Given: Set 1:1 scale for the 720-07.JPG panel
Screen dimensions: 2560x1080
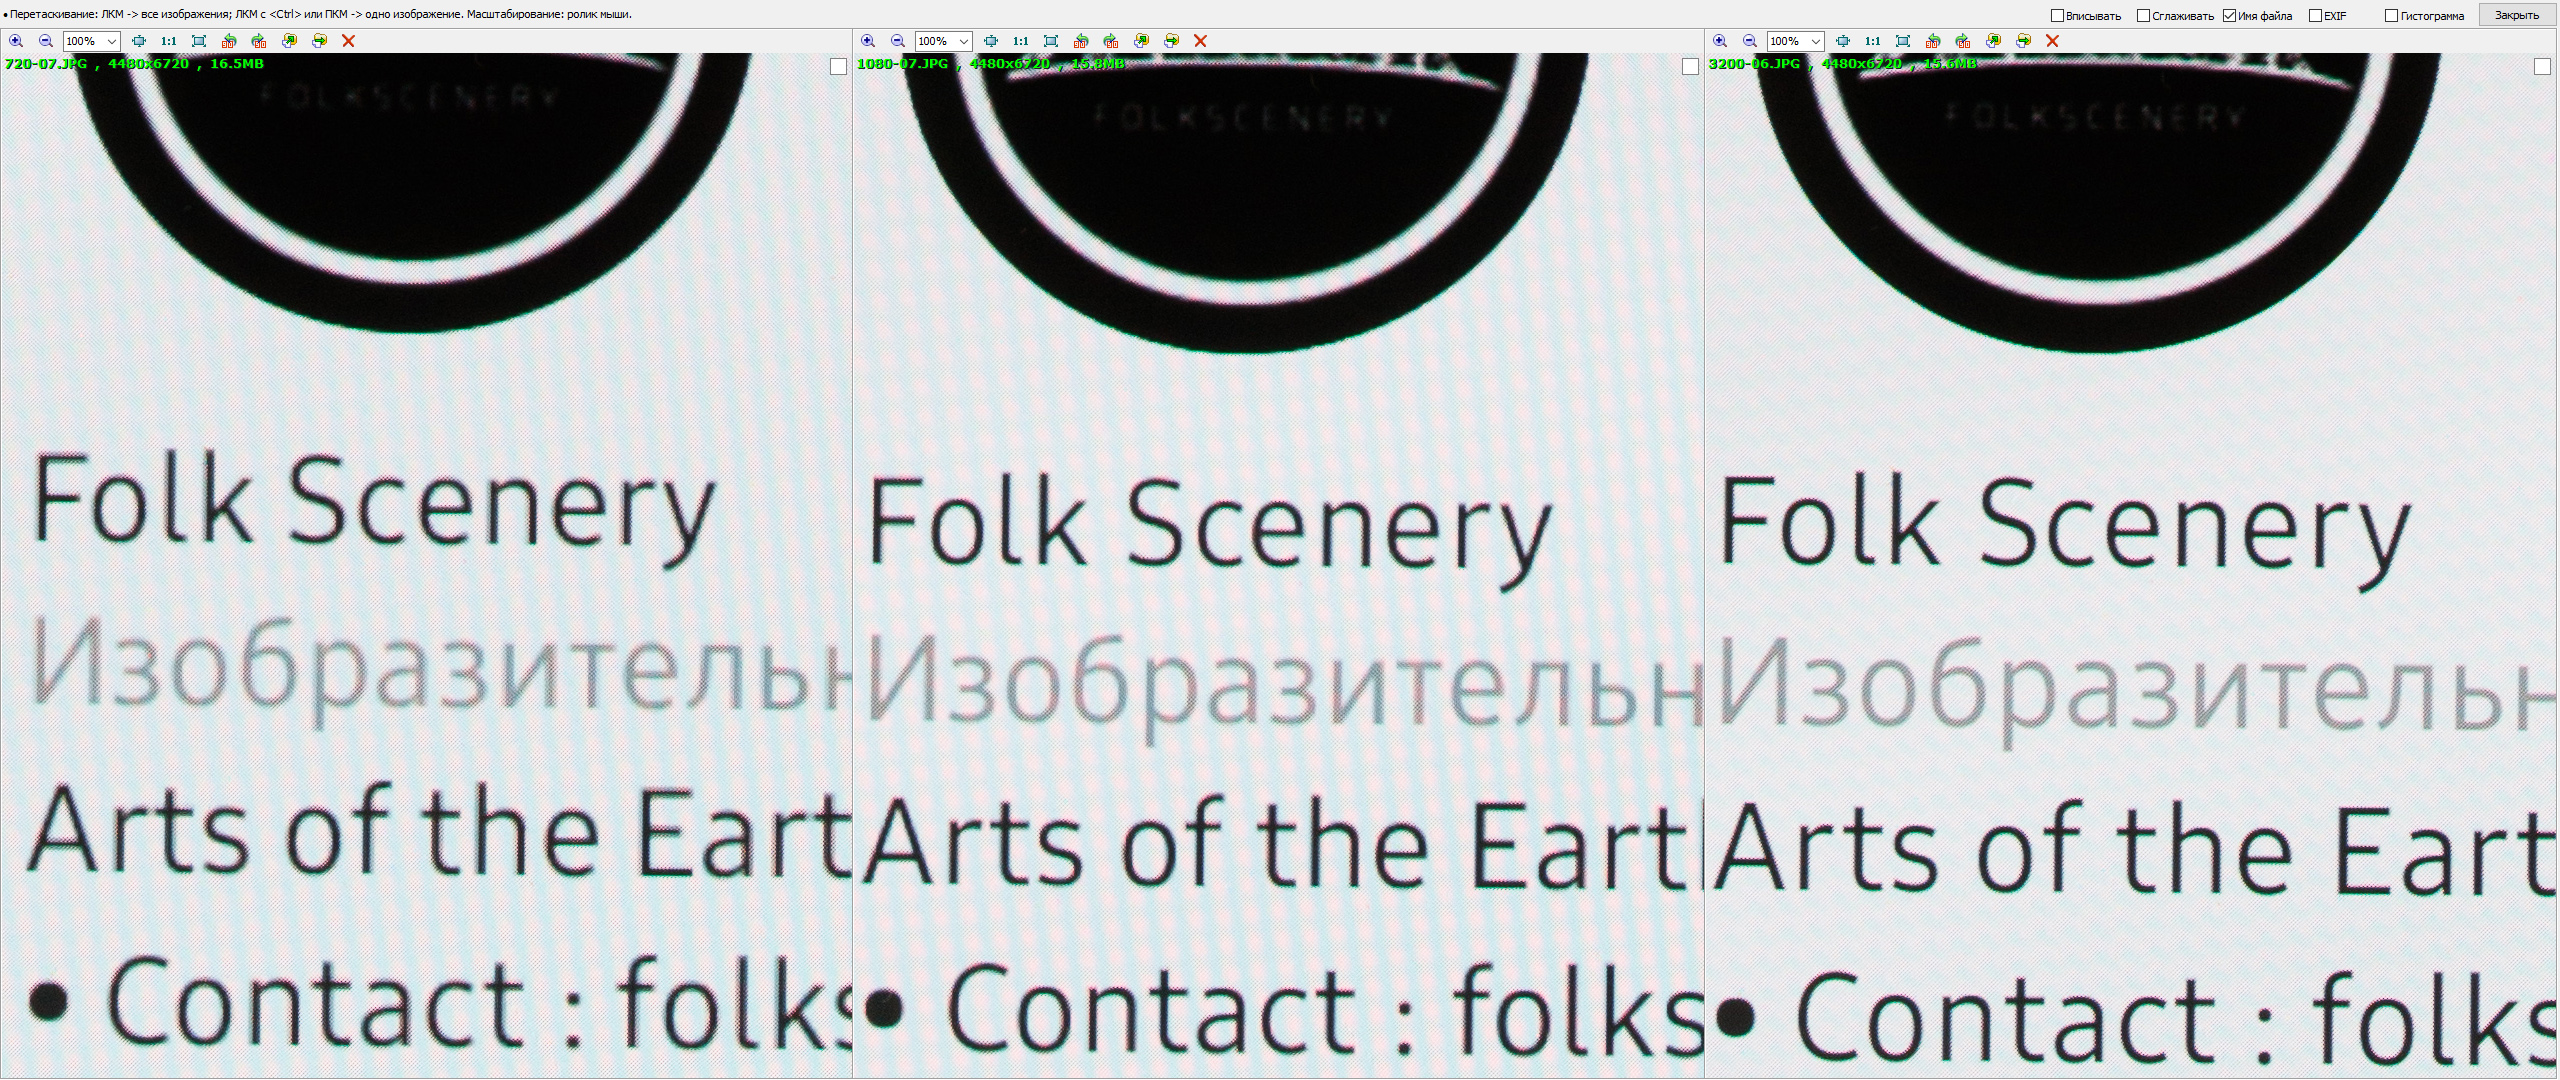Looking at the screenshot, I should (x=169, y=41).
